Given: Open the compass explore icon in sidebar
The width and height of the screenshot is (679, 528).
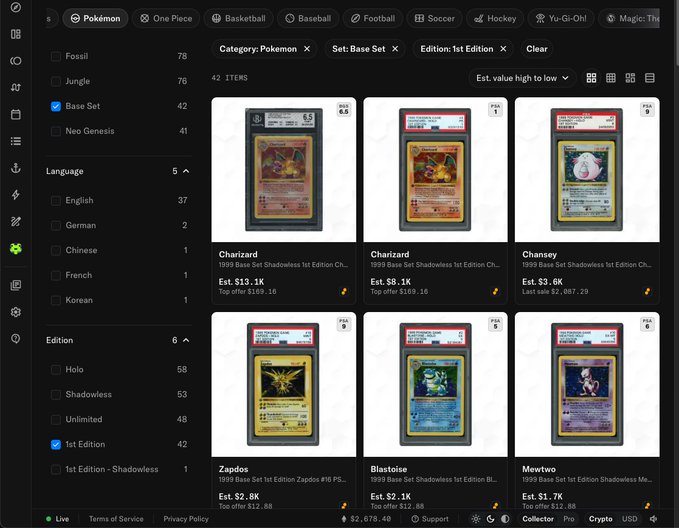Looking at the screenshot, I should point(16,7).
